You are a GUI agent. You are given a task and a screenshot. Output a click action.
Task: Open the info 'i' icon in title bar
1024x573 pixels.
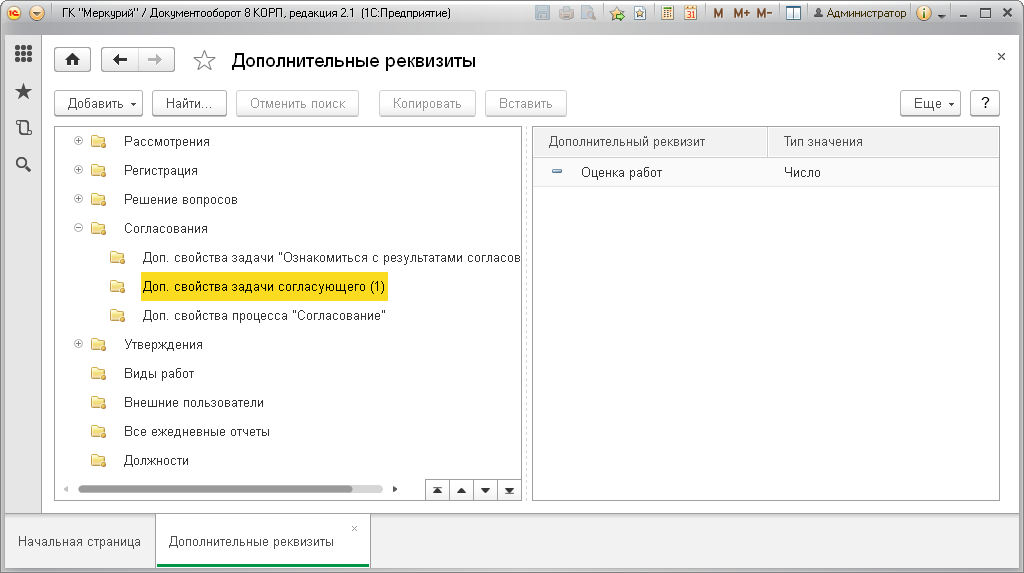pos(923,13)
